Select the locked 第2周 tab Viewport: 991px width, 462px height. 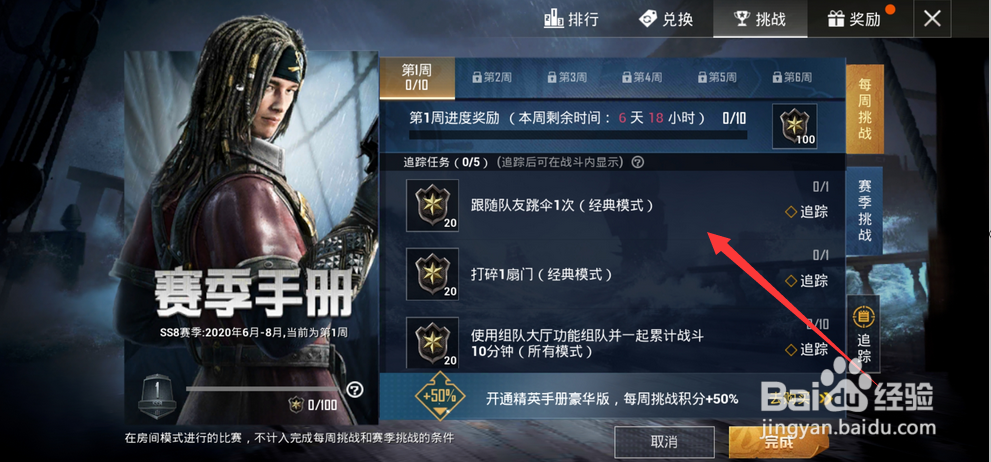click(492, 78)
